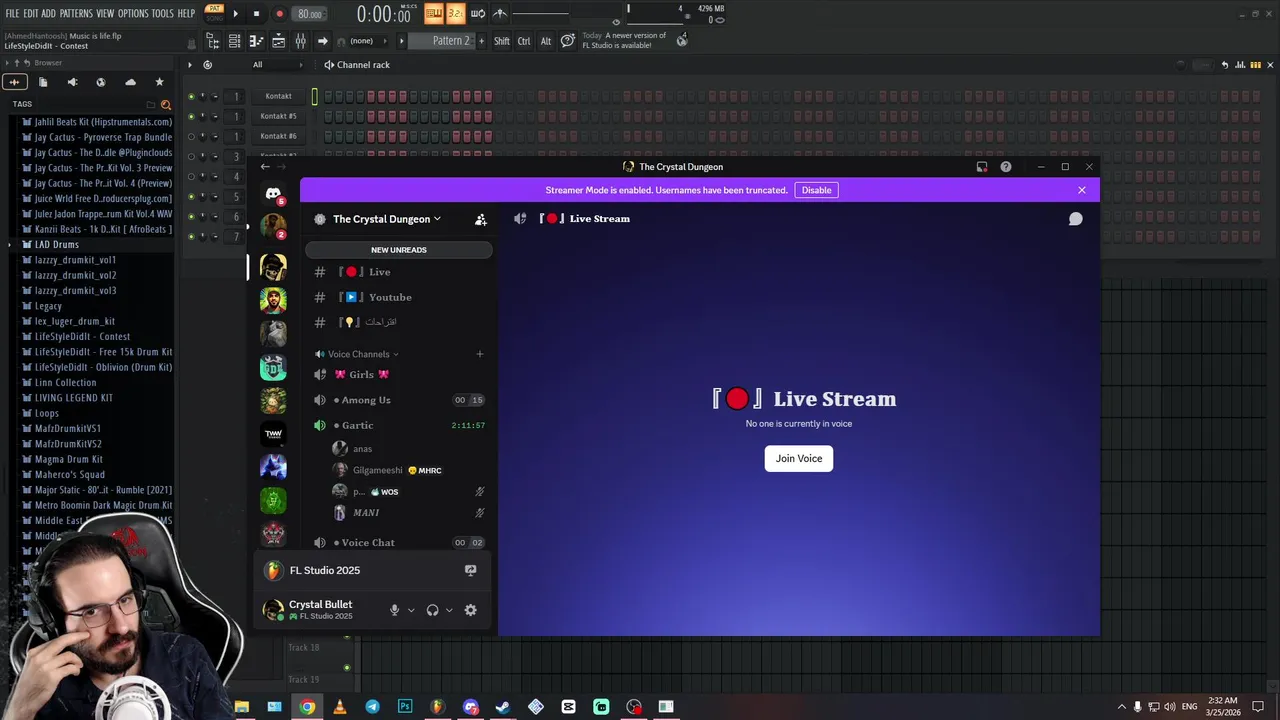Open chat bubble icon in Live Stream header
Screen dimensions: 1280x720
(x=1075, y=218)
